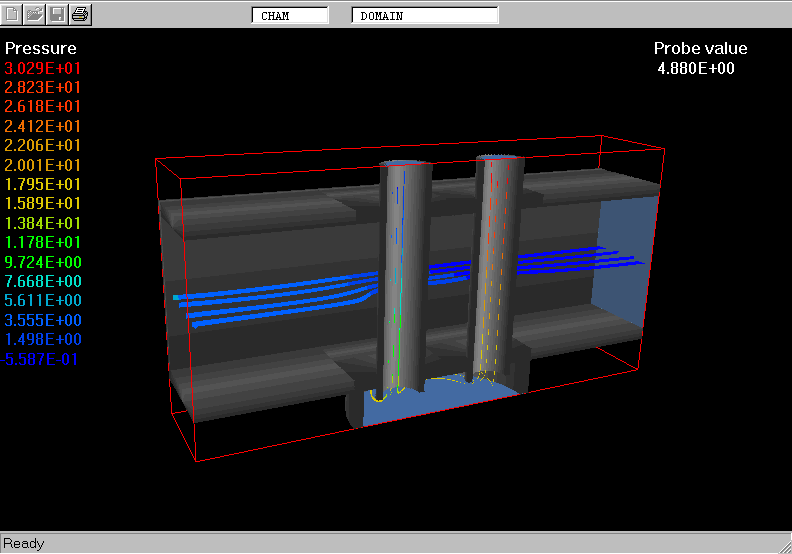Click the New file toolbar icon
The width and height of the screenshot is (792, 554).
coord(13,14)
